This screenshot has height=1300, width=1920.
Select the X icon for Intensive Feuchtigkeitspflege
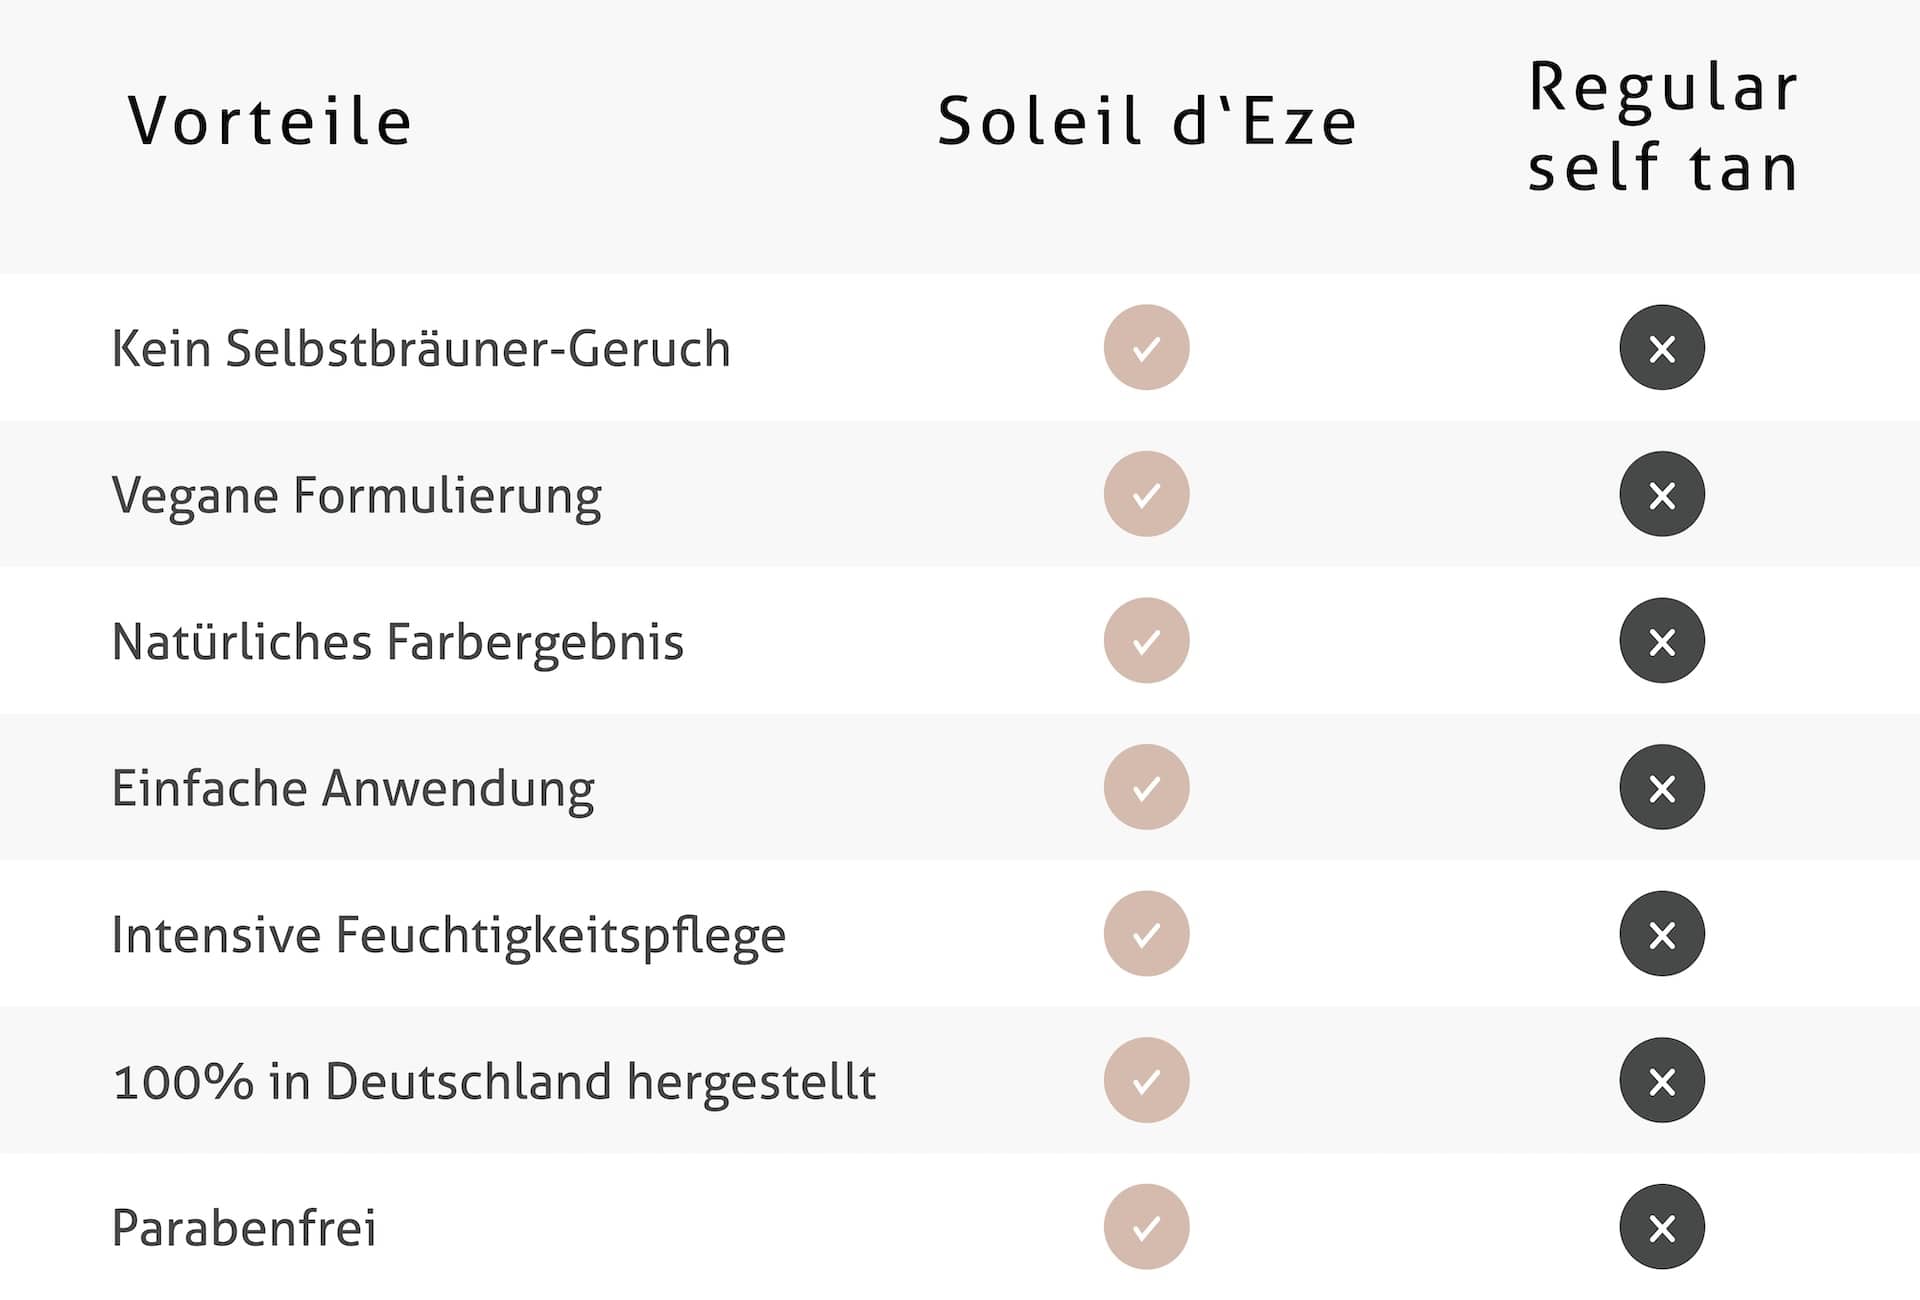[1662, 934]
